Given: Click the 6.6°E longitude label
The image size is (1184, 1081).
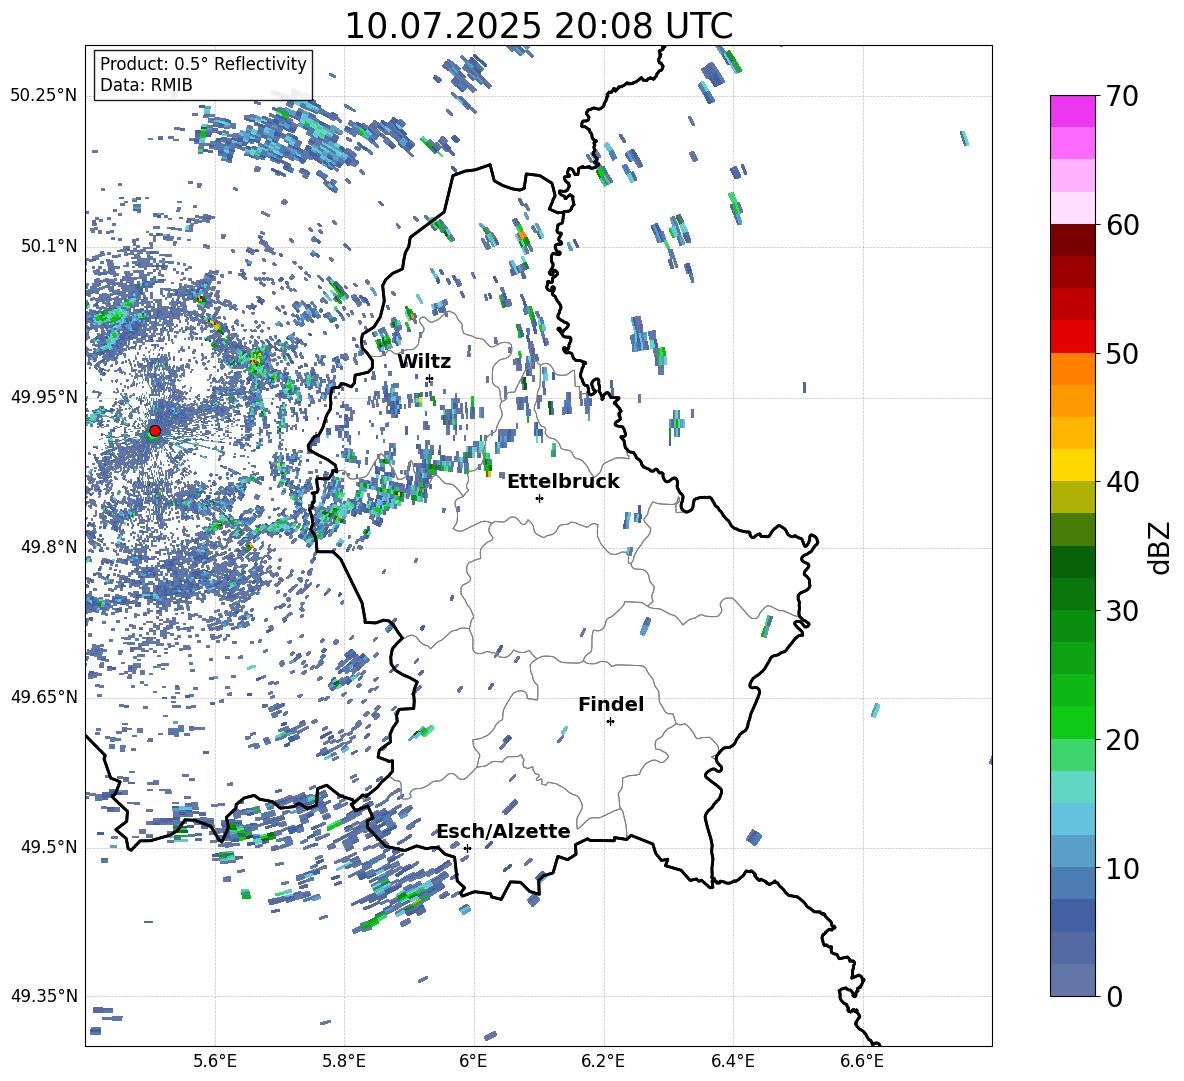Looking at the screenshot, I should pos(862,1061).
